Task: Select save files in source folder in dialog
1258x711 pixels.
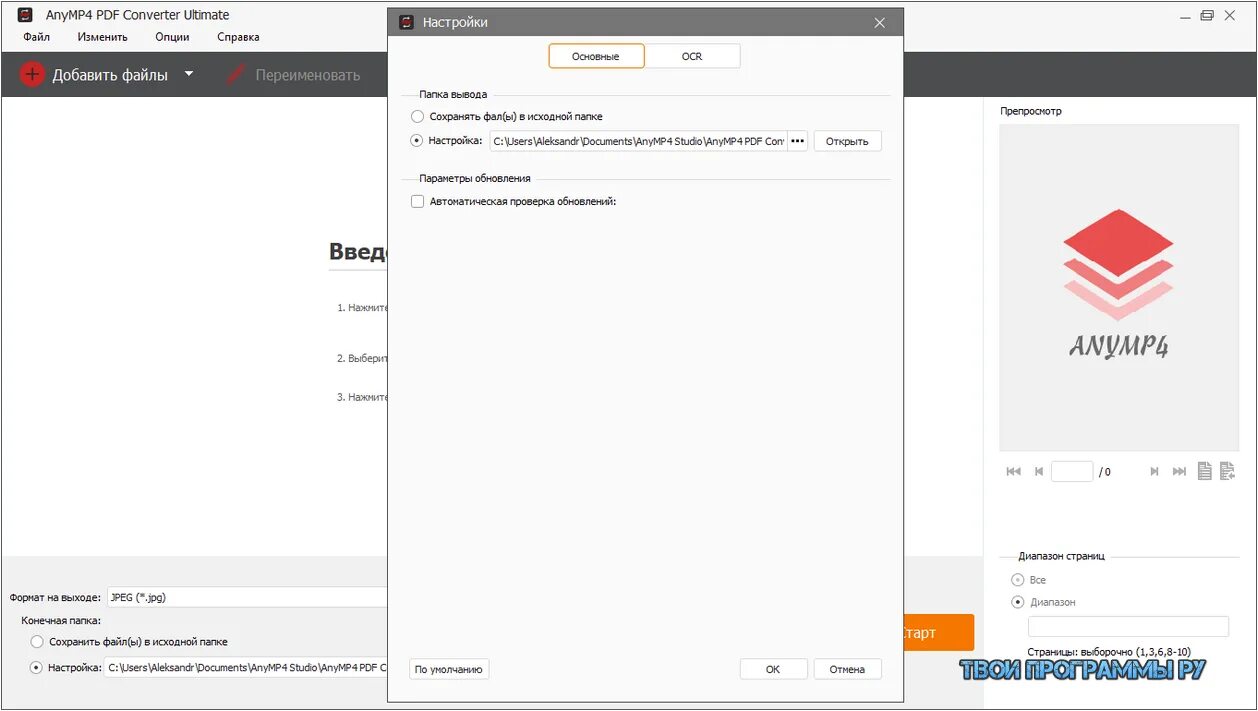Action: (418, 116)
